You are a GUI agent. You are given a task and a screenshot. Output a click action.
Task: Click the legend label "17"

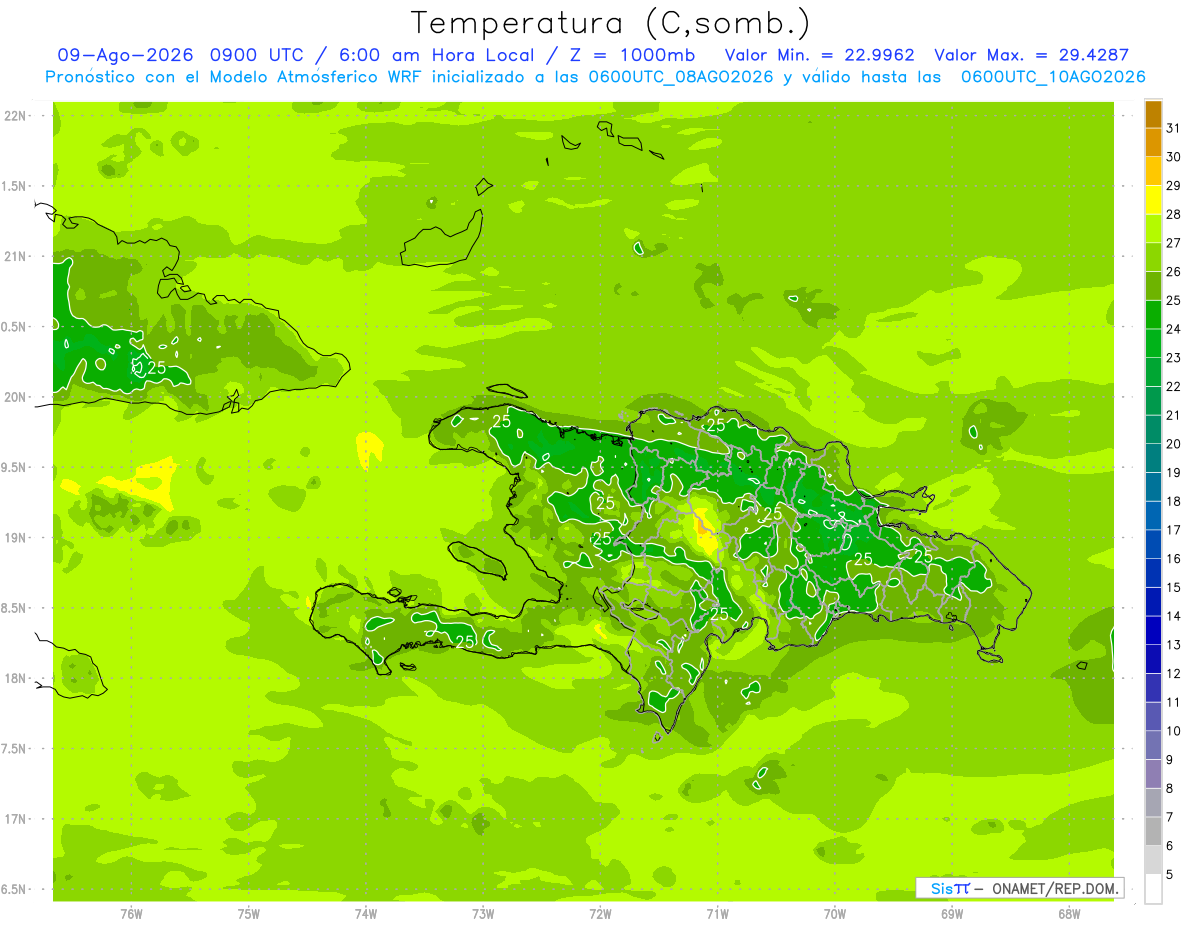[x=1174, y=530]
